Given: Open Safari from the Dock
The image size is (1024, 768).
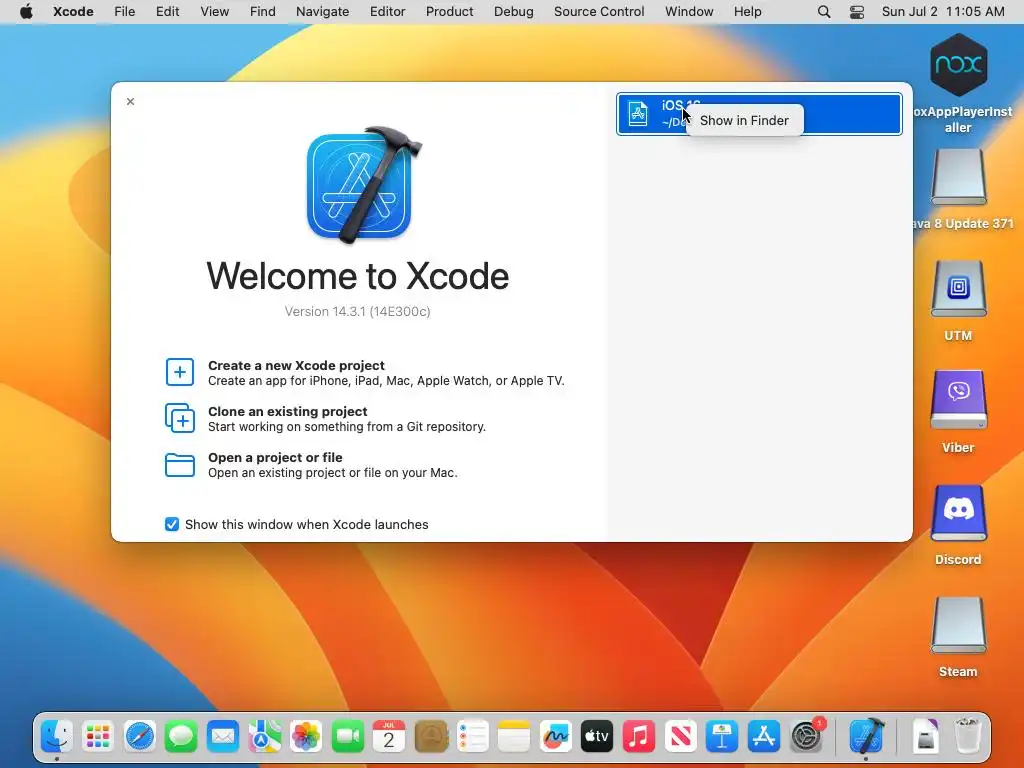Looking at the screenshot, I should pos(140,737).
